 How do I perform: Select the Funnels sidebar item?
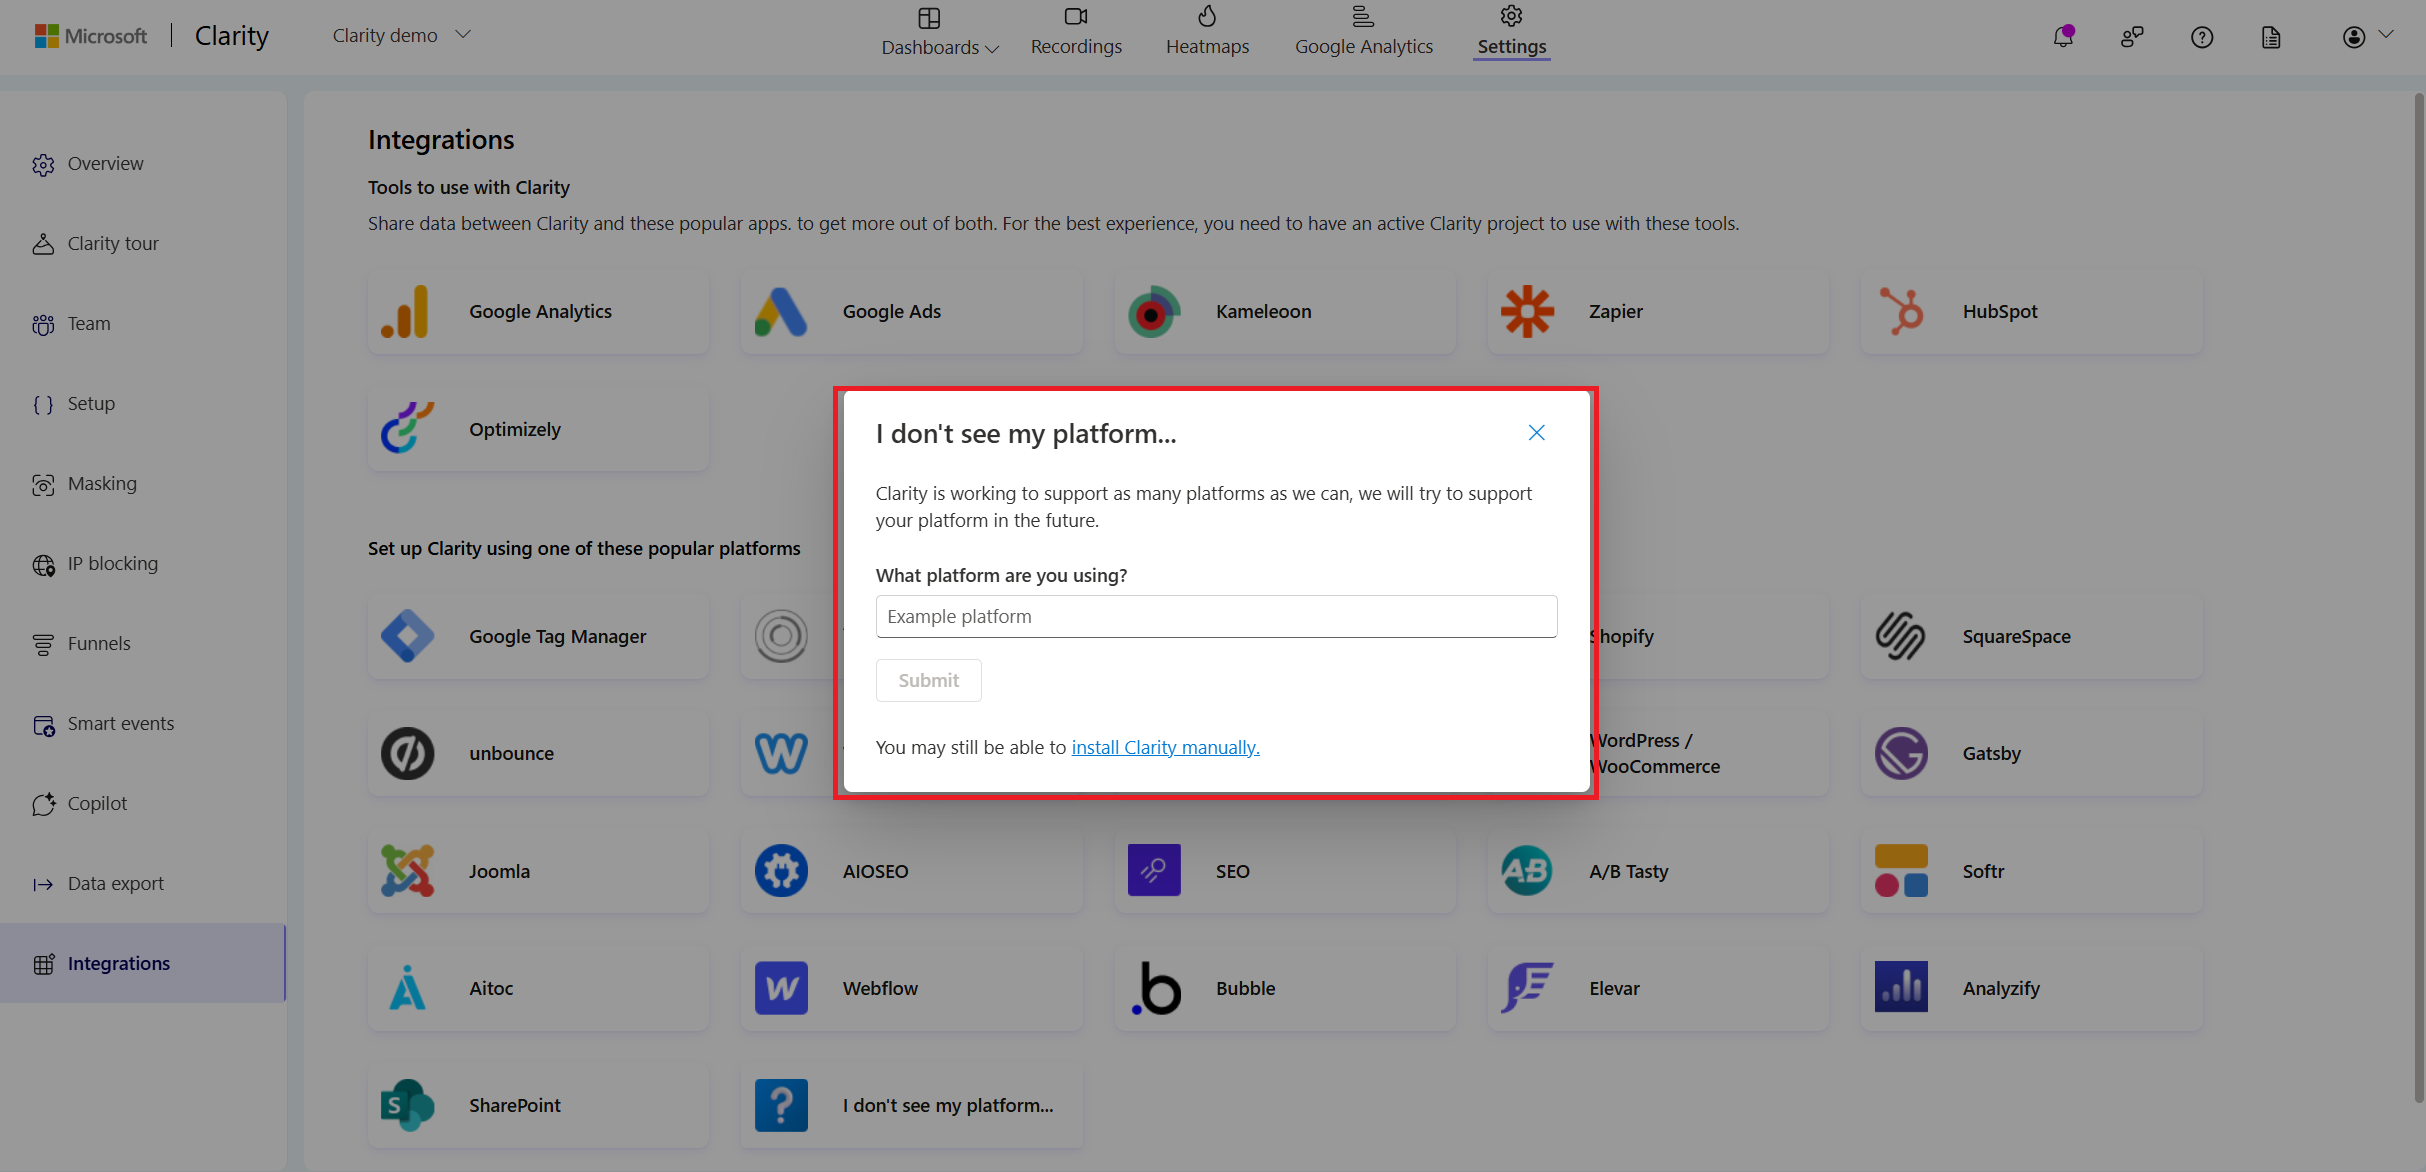(100, 643)
